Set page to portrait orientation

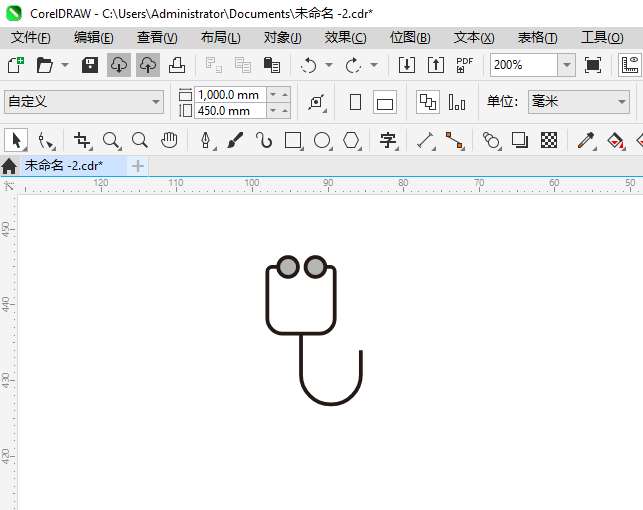click(x=356, y=102)
